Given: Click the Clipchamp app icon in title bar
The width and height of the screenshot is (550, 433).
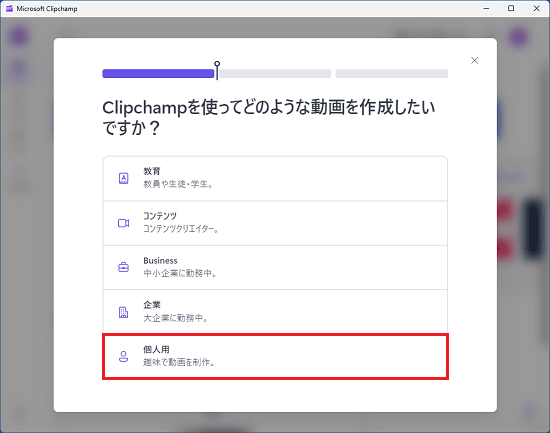Looking at the screenshot, I should click(x=9, y=8).
